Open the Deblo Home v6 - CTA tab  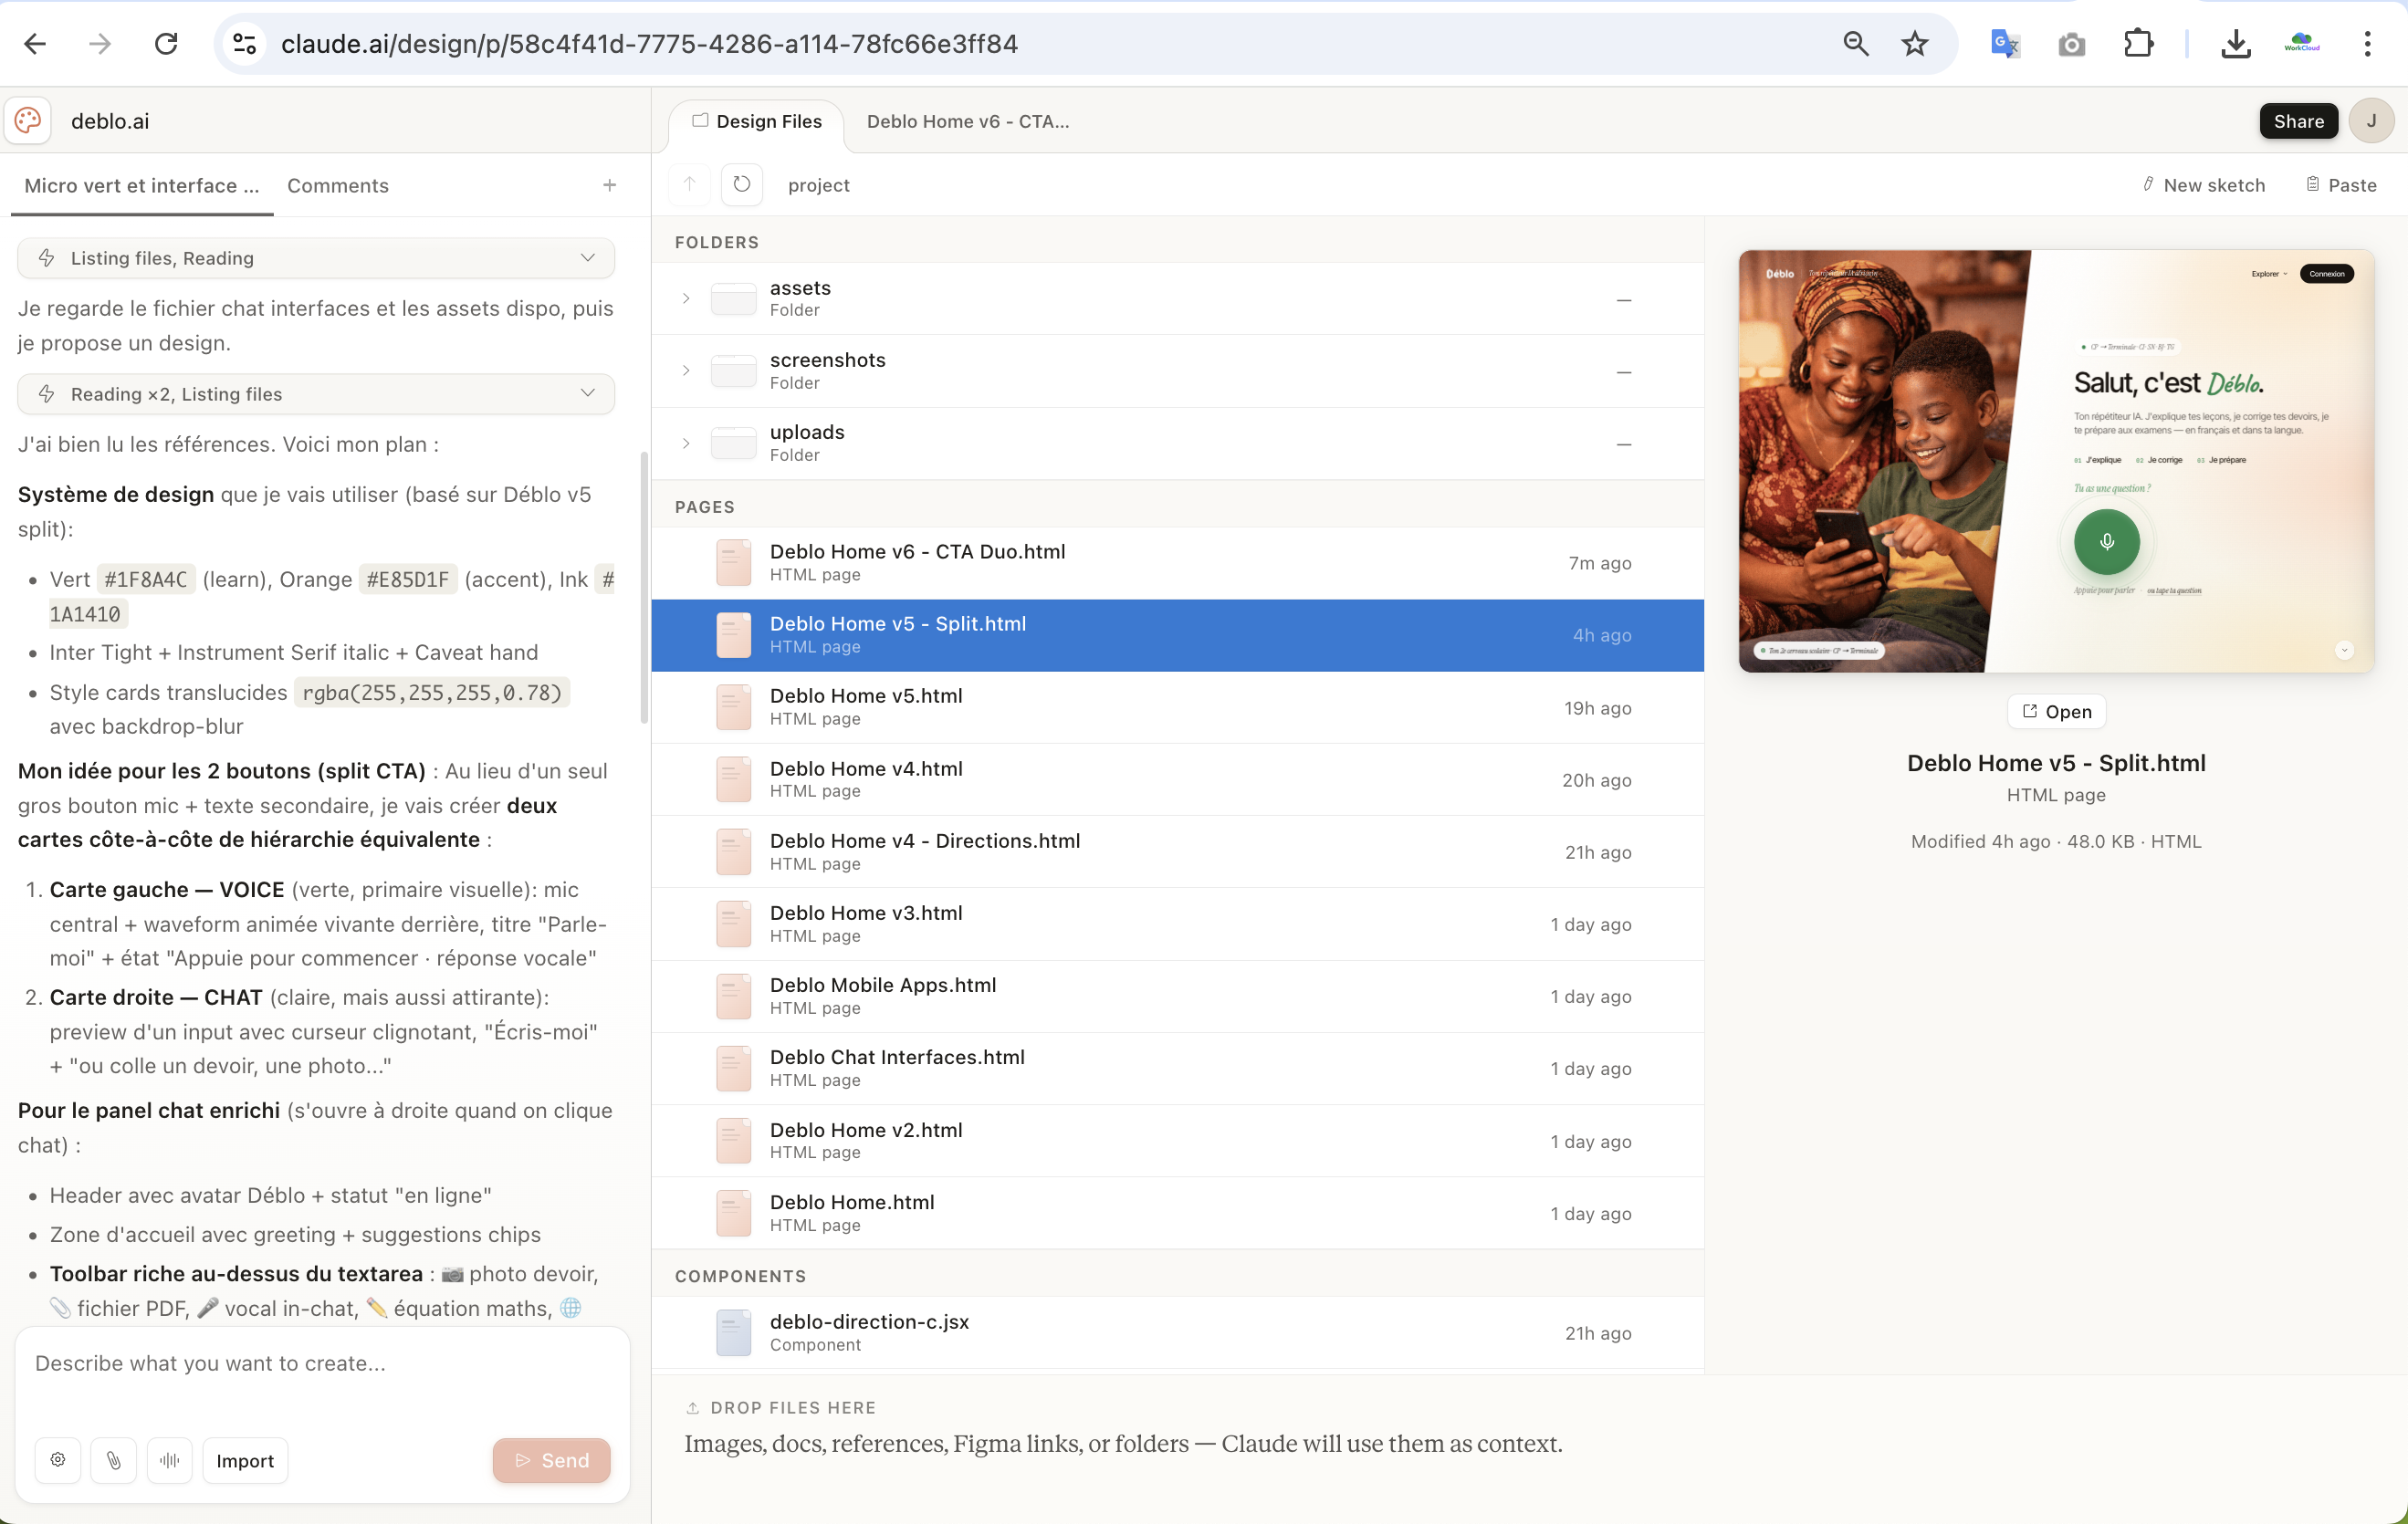[967, 121]
